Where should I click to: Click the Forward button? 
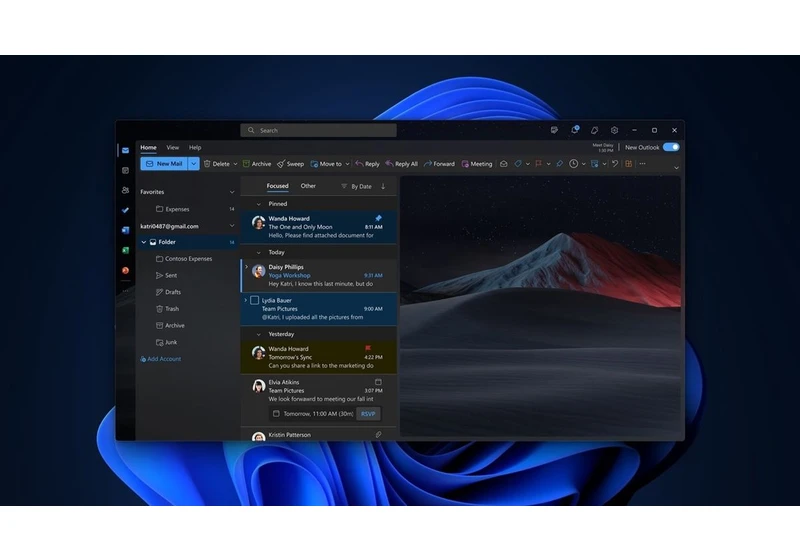pyautogui.click(x=439, y=164)
